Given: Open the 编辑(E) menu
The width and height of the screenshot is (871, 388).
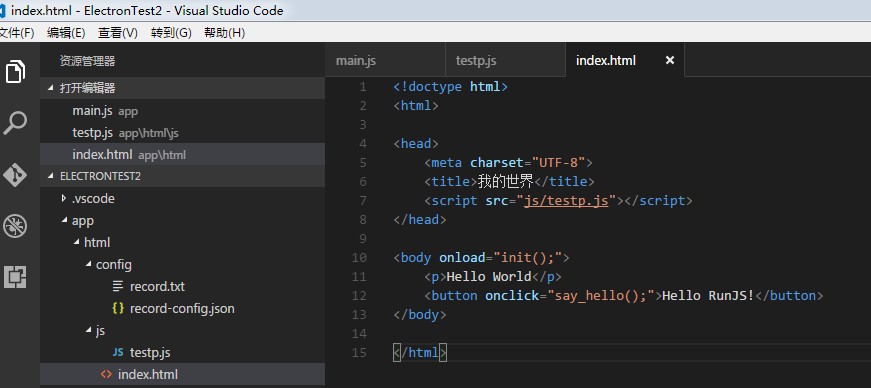Looking at the screenshot, I should pyautogui.click(x=66, y=33).
